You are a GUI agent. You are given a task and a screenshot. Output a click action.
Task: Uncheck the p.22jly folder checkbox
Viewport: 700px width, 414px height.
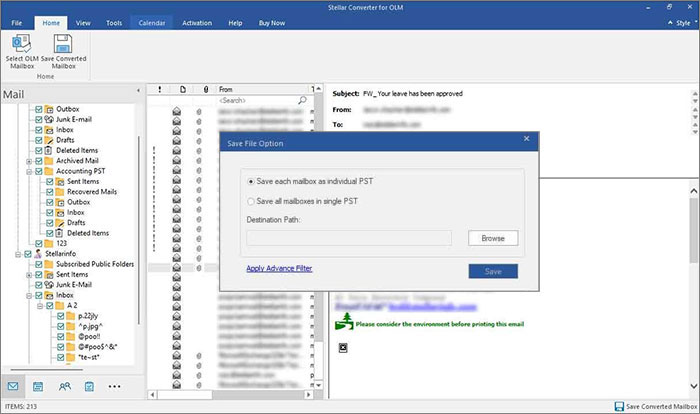coord(61,316)
